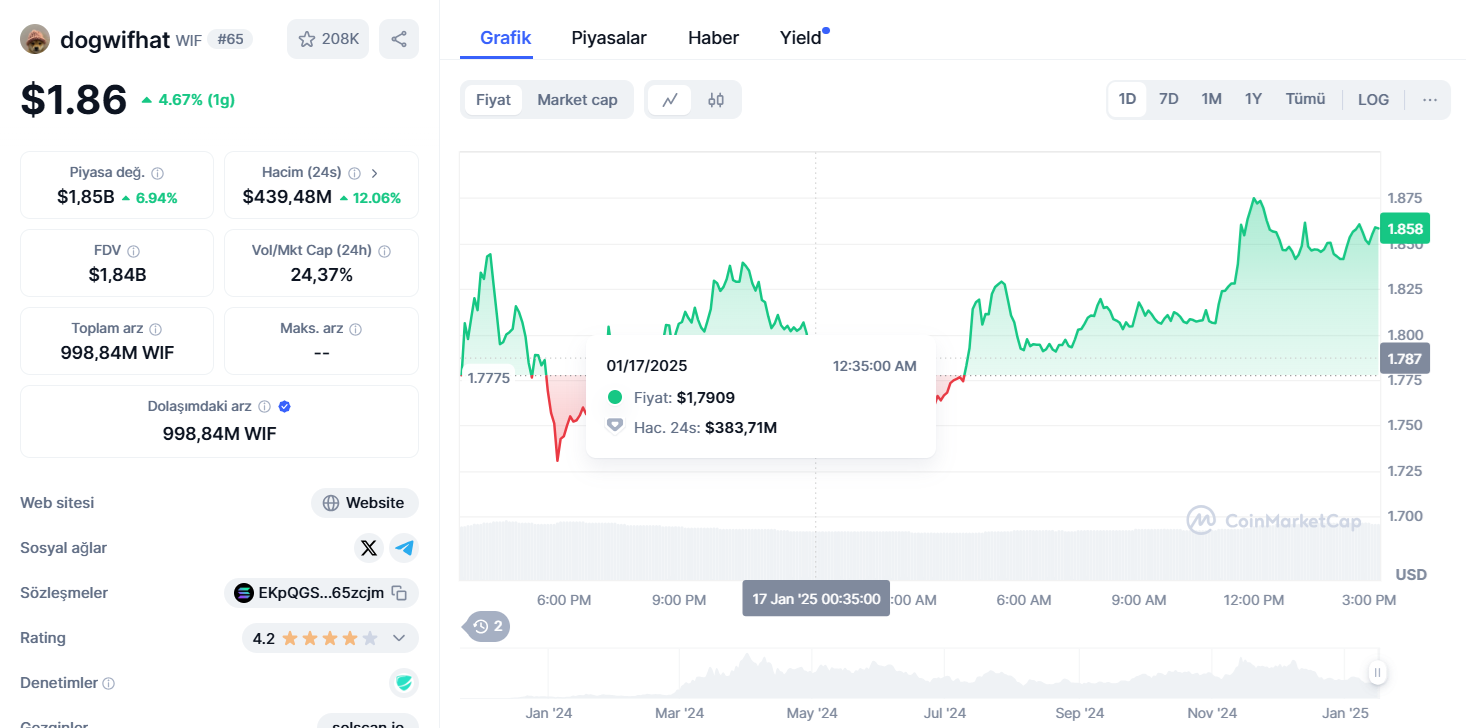Switch to line chart view

click(x=670, y=100)
